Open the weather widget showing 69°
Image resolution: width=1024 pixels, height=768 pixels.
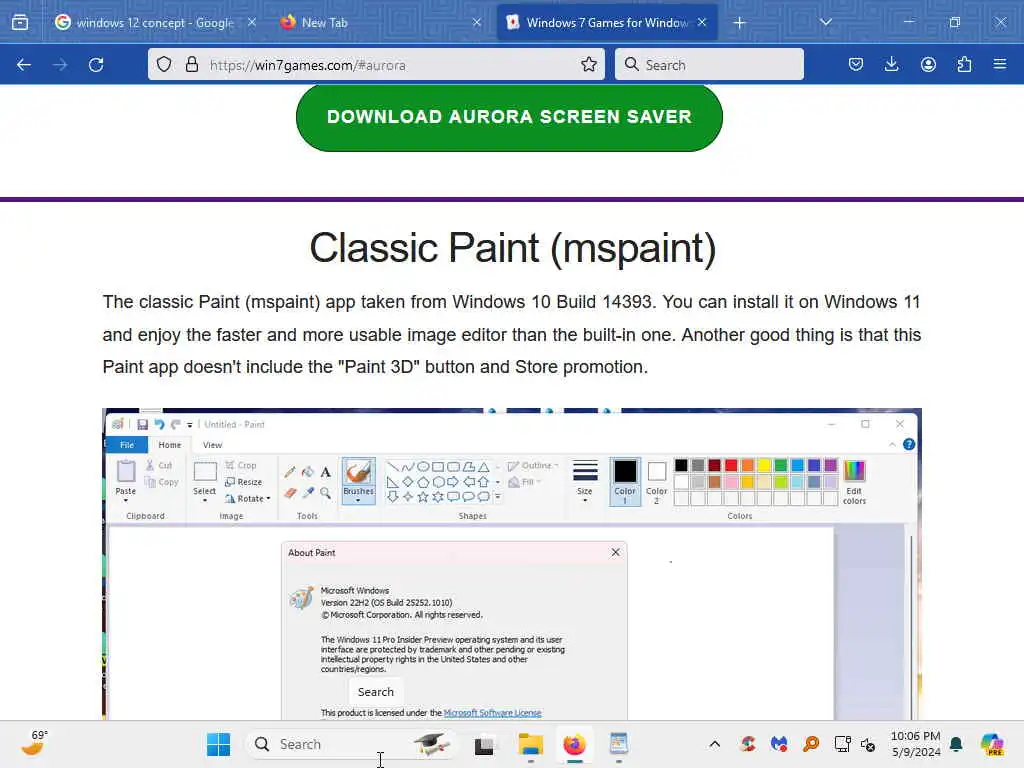pos(33,743)
